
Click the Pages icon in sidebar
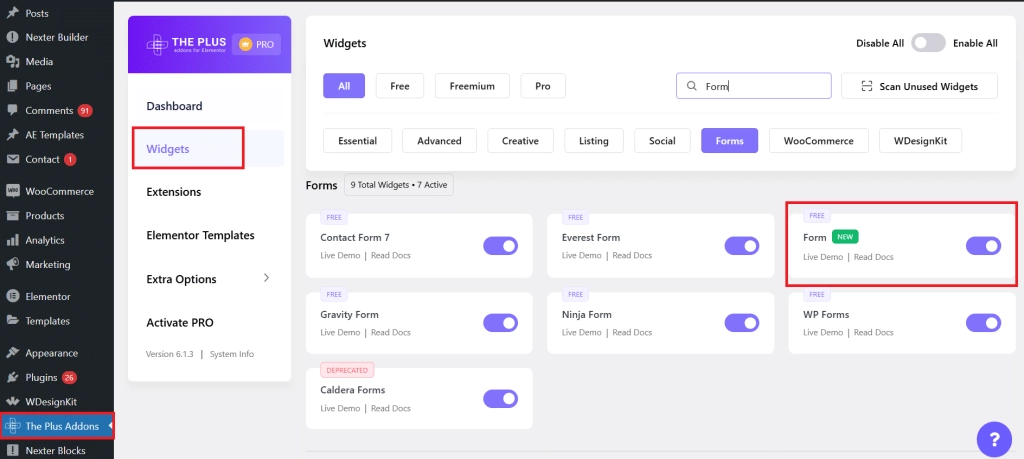point(12,86)
